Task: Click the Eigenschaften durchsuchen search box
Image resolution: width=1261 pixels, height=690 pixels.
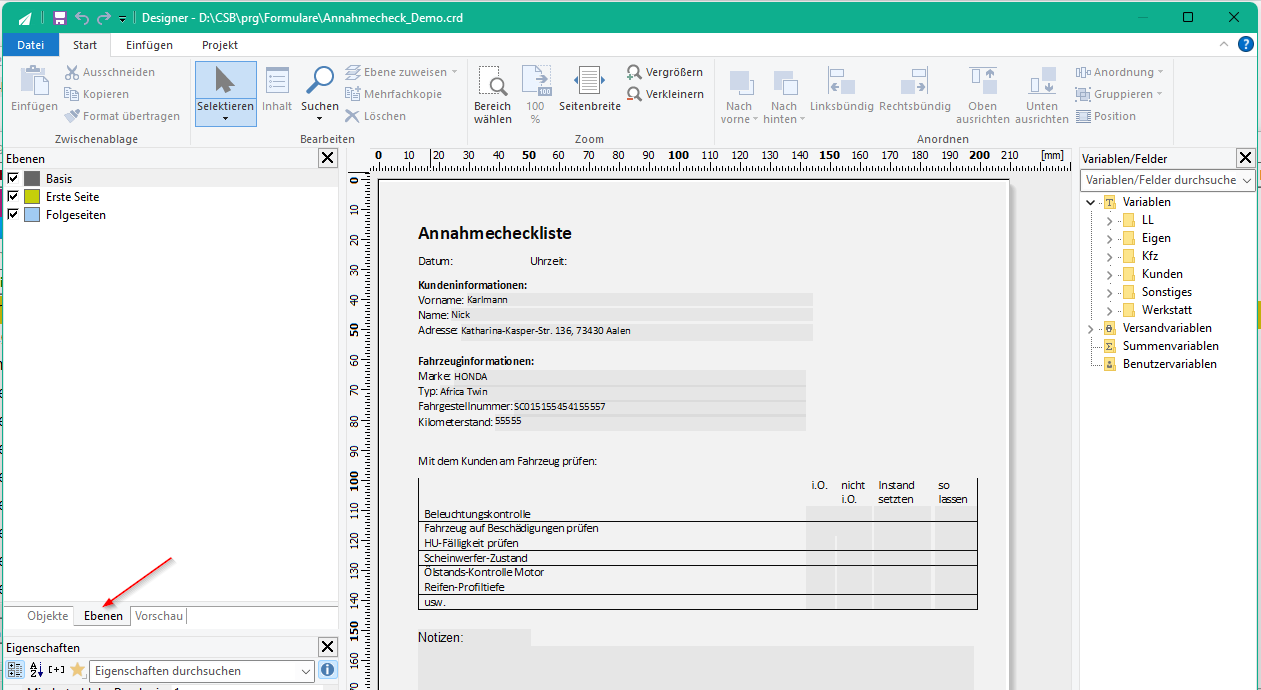Action: click(x=202, y=671)
